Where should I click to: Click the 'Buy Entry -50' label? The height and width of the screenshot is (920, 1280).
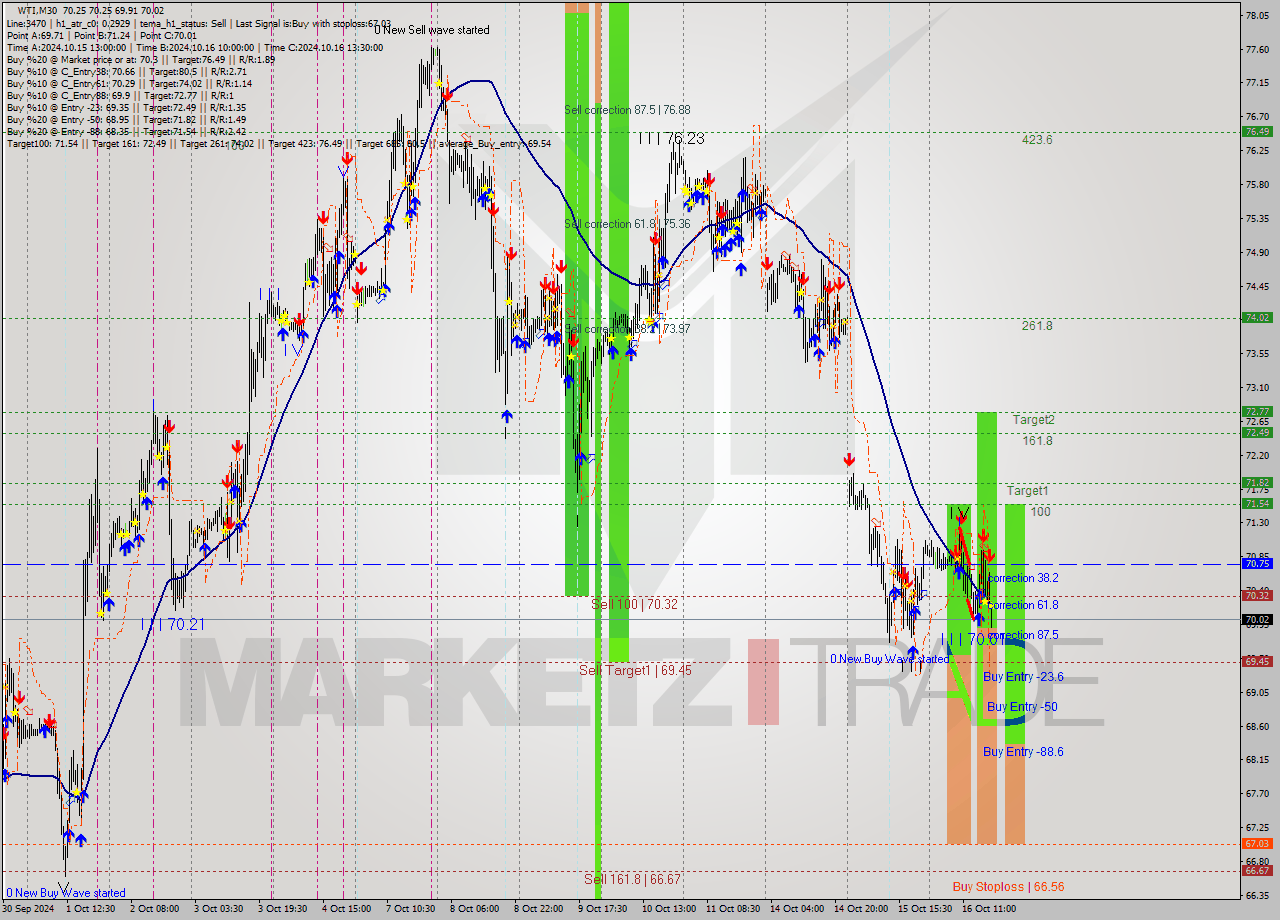click(x=1022, y=707)
